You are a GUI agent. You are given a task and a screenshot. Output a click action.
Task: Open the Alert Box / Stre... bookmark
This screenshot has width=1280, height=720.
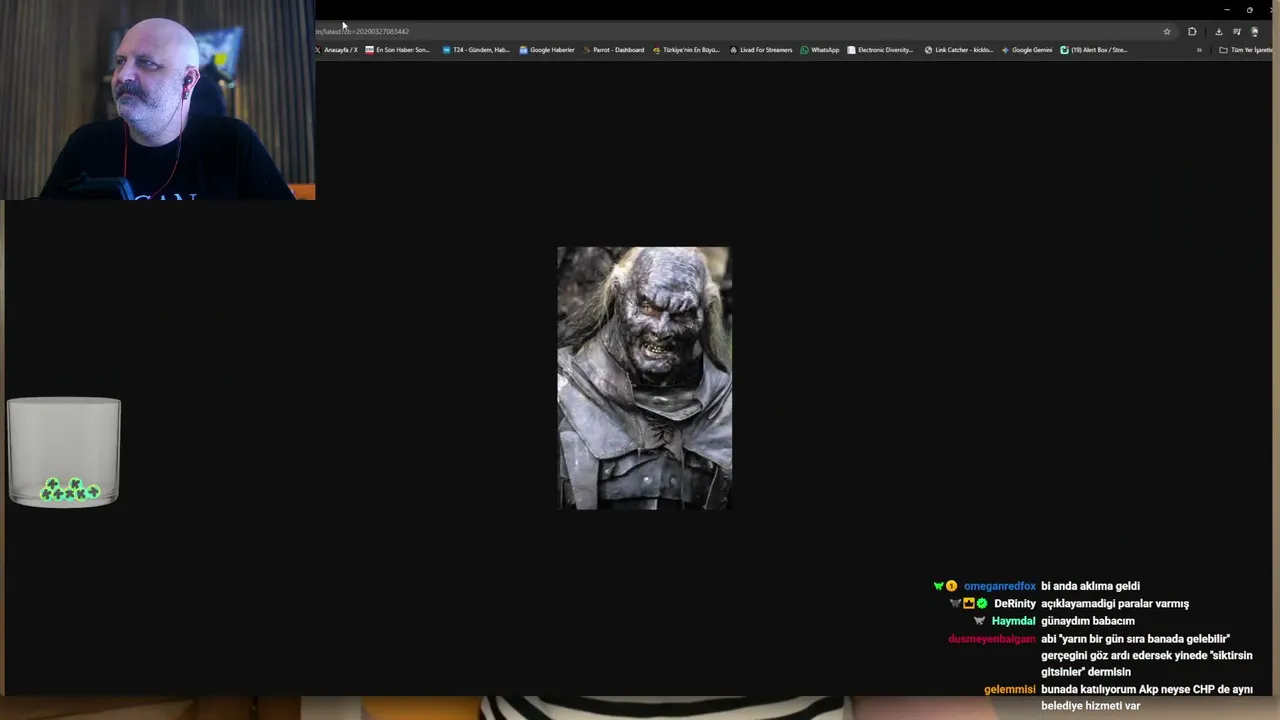point(1094,50)
